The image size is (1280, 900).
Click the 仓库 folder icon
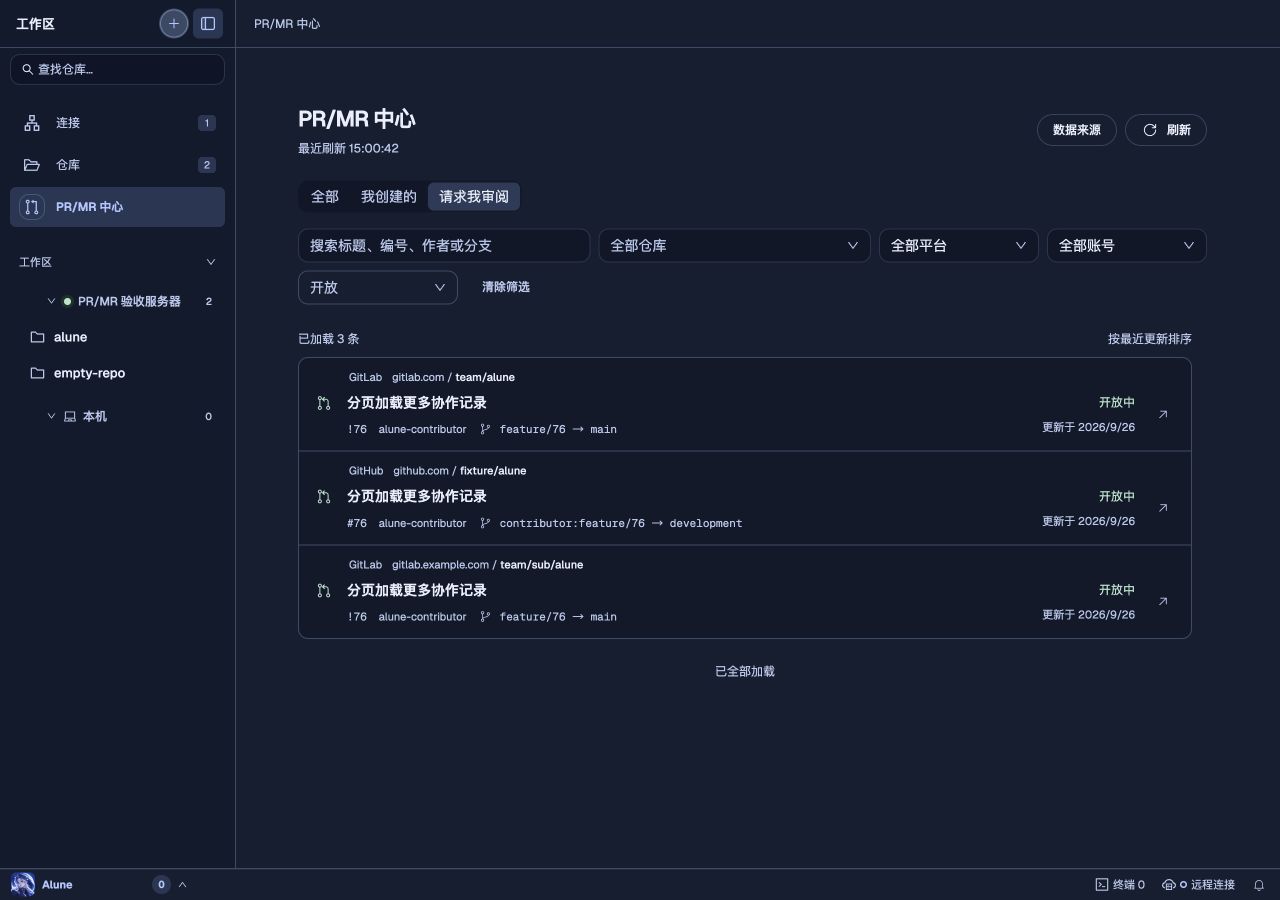coord(32,165)
